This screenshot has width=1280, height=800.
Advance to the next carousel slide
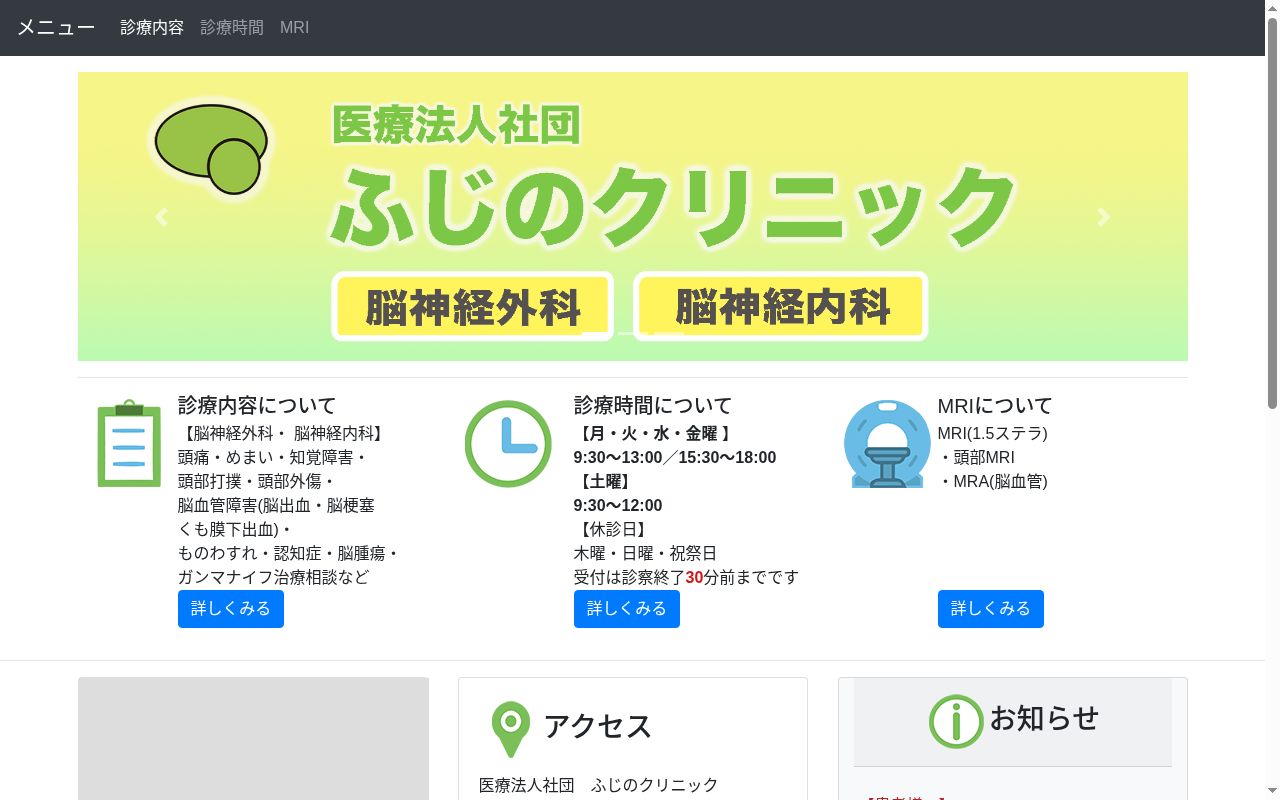pos(1104,216)
